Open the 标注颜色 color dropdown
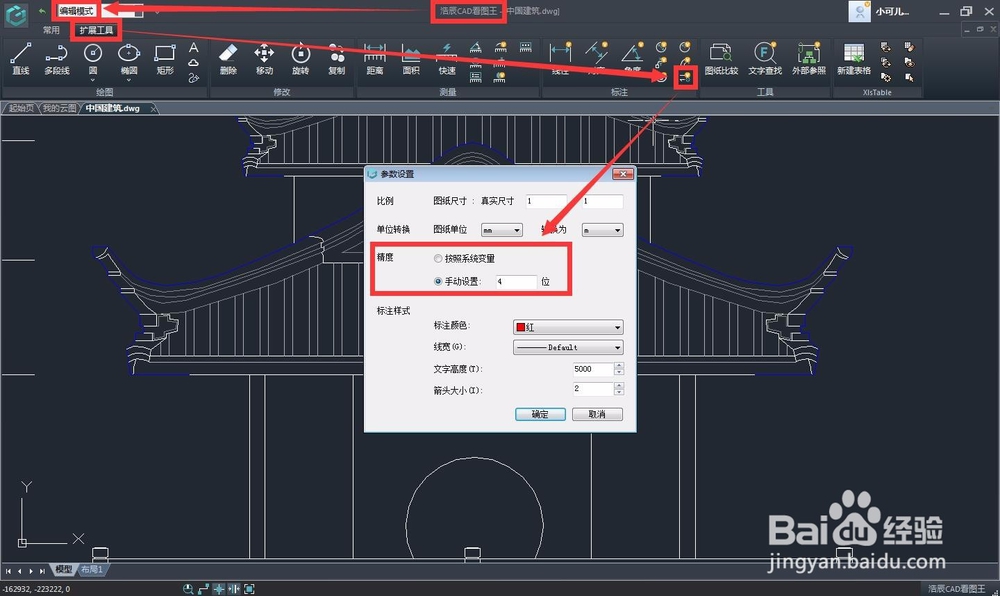The width and height of the screenshot is (1000, 596). (x=568, y=327)
